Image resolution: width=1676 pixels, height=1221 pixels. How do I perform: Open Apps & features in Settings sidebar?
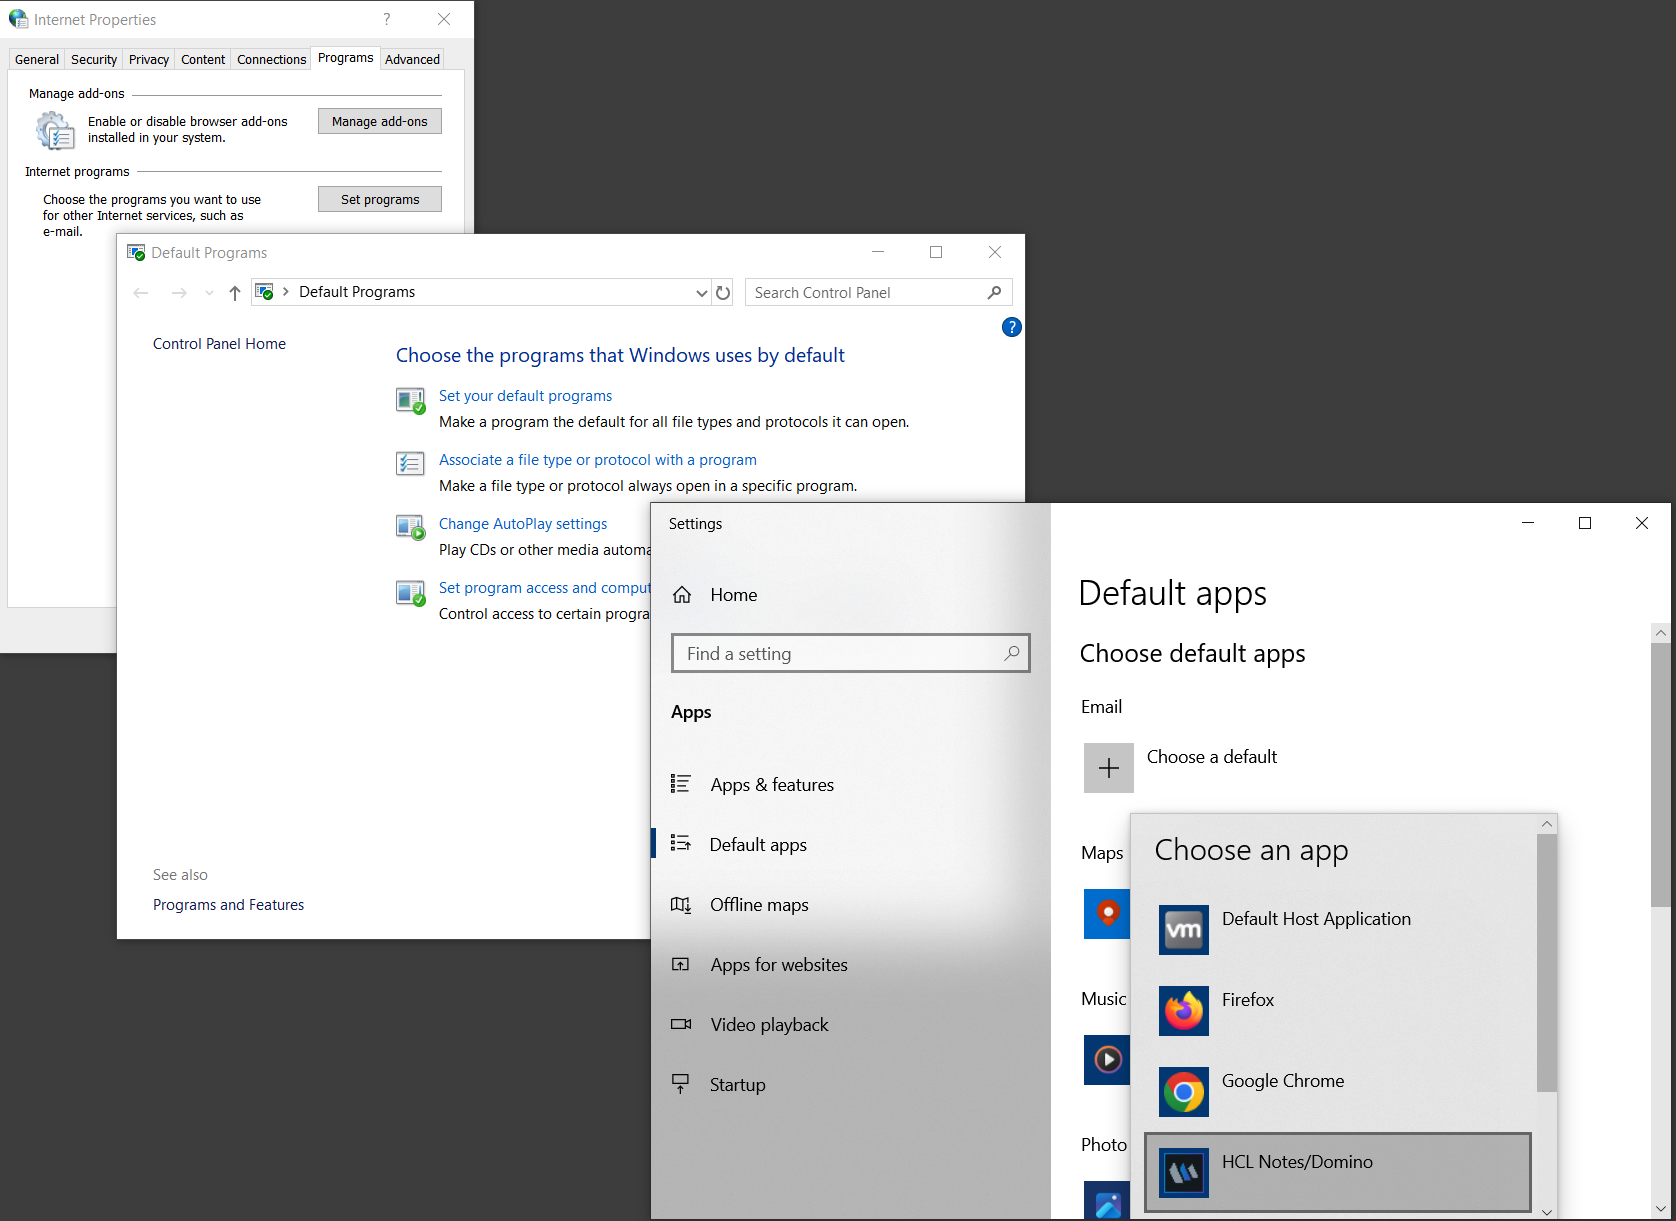[x=771, y=785]
